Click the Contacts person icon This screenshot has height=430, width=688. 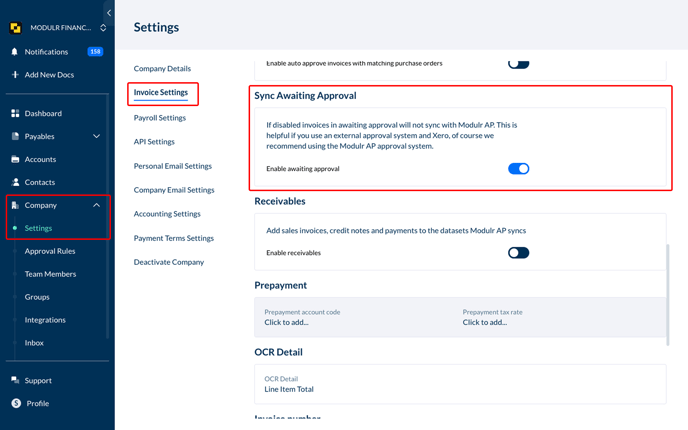[15, 182]
